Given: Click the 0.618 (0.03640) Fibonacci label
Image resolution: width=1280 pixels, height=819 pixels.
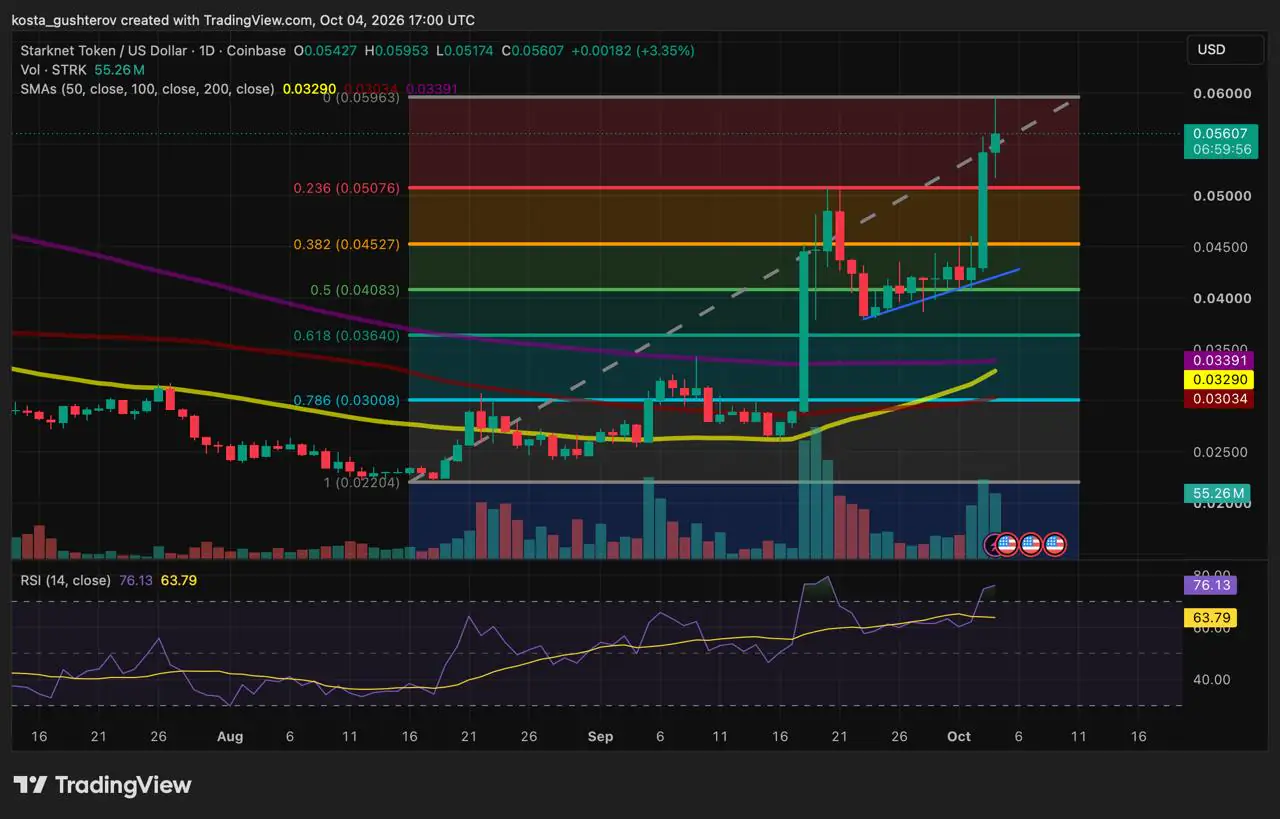Looking at the screenshot, I should 347,336.
